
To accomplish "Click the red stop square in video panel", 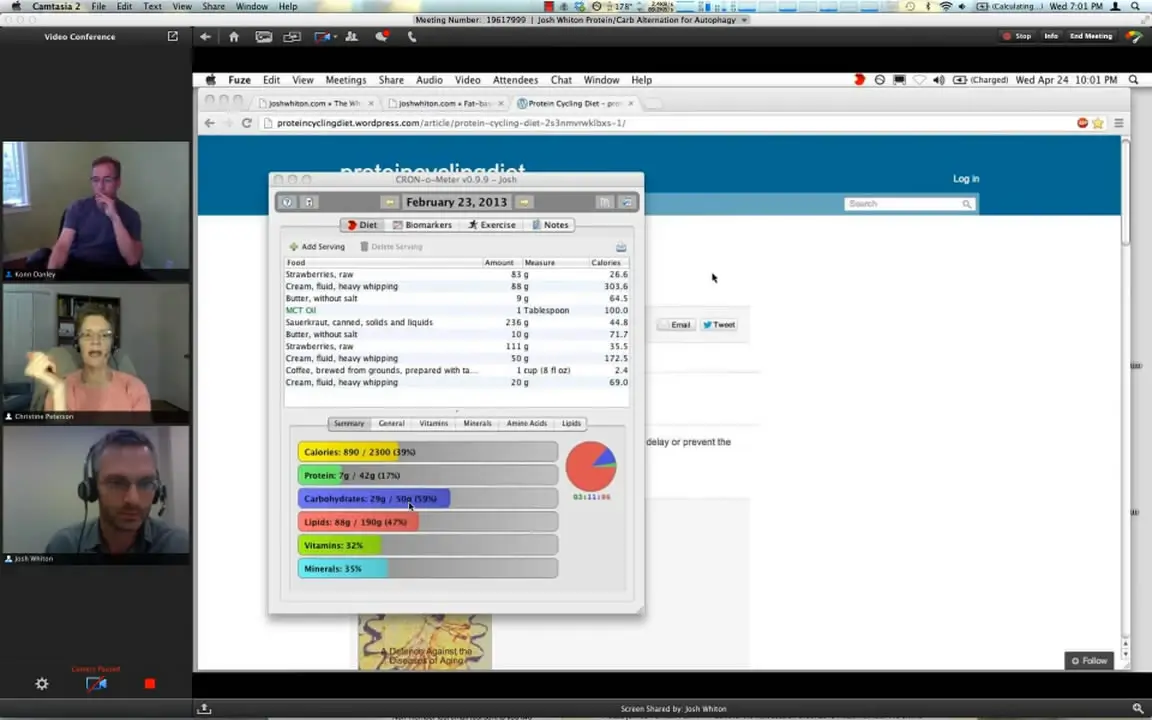I will pyautogui.click(x=150, y=684).
